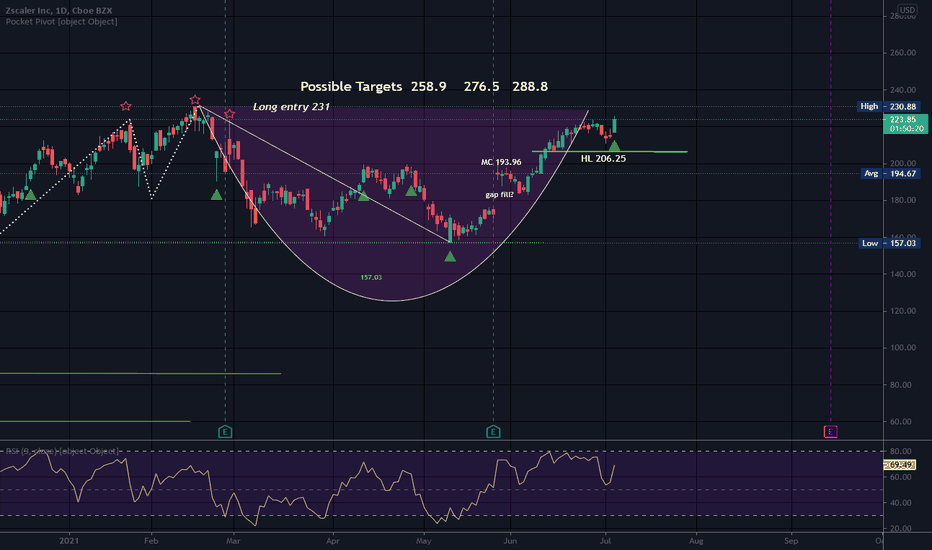
Task: Click the leftmost green earnings E icon
Action: [225, 432]
